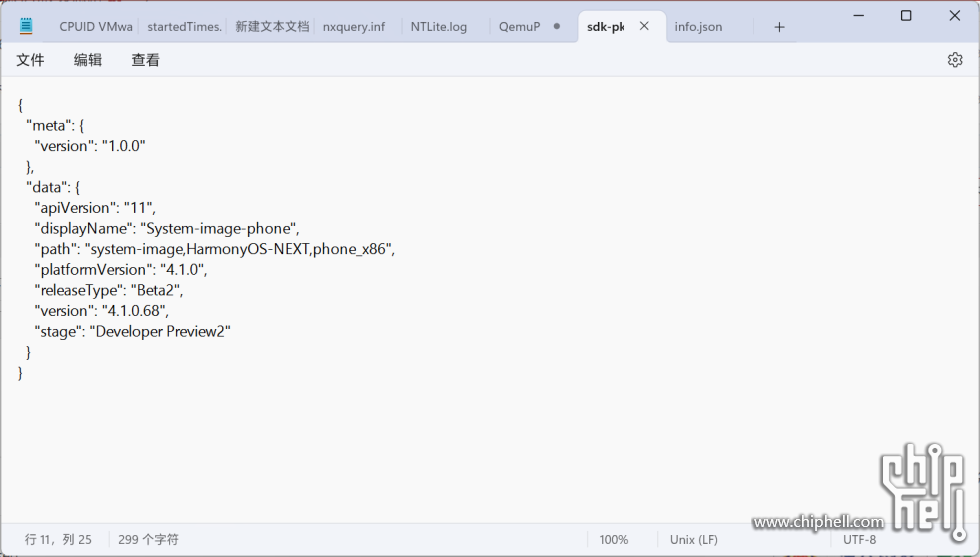This screenshot has height=557, width=980.
Task: Open Notepad settings gear
Action: 954,60
